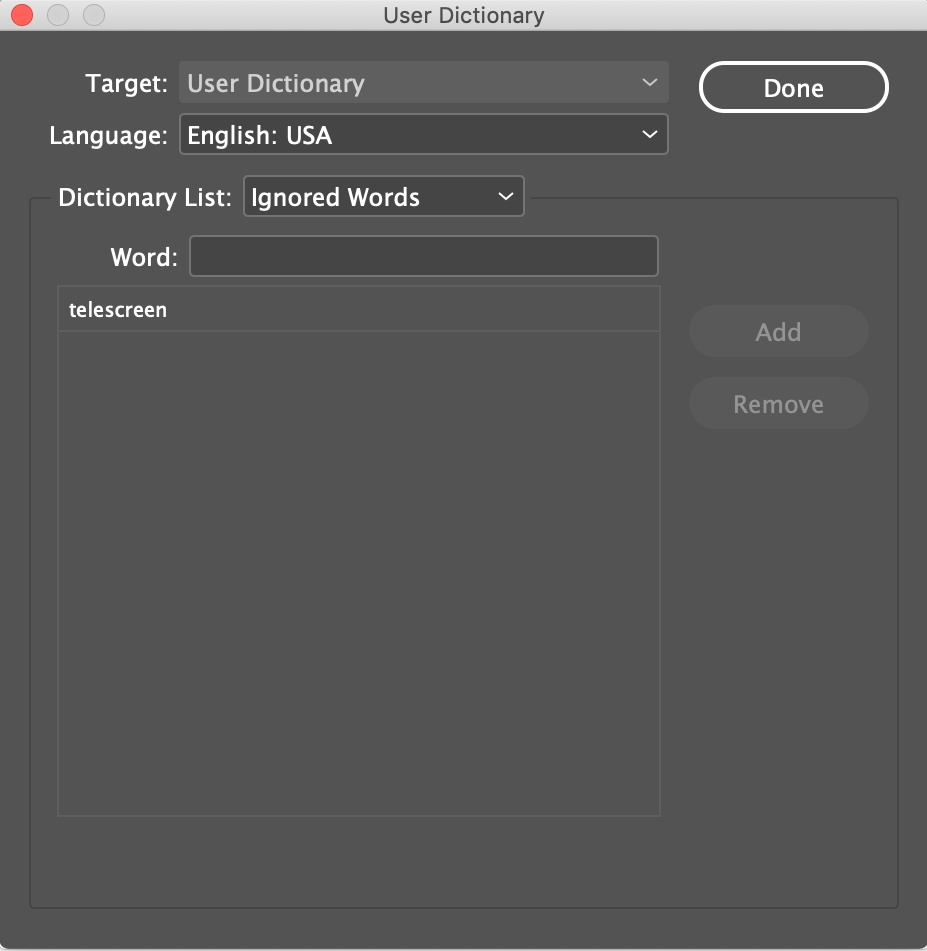Click the disabled minimize window button
The height and width of the screenshot is (951, 927).
tap(57, 15)
